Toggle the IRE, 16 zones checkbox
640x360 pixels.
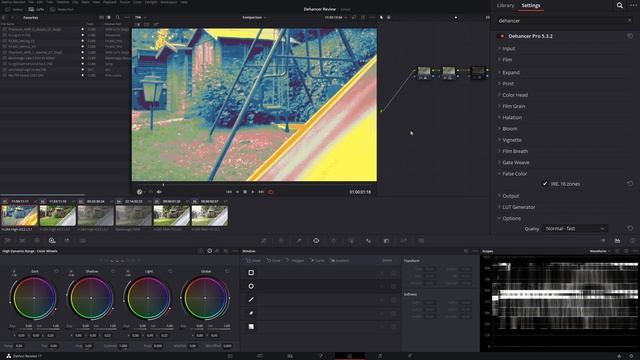point(544,184)
